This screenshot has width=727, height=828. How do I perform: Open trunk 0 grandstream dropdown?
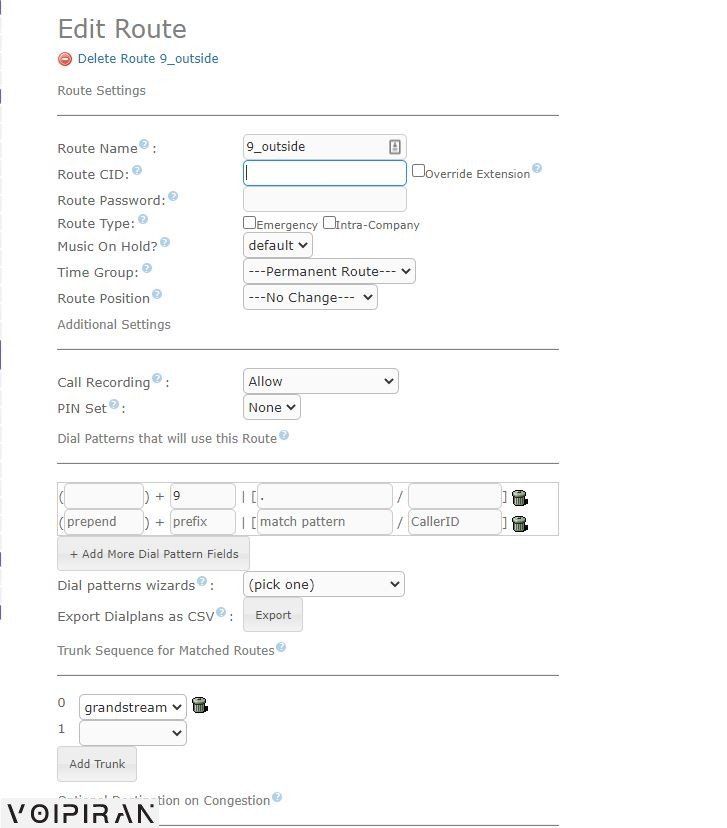click(x=133, y=707)
